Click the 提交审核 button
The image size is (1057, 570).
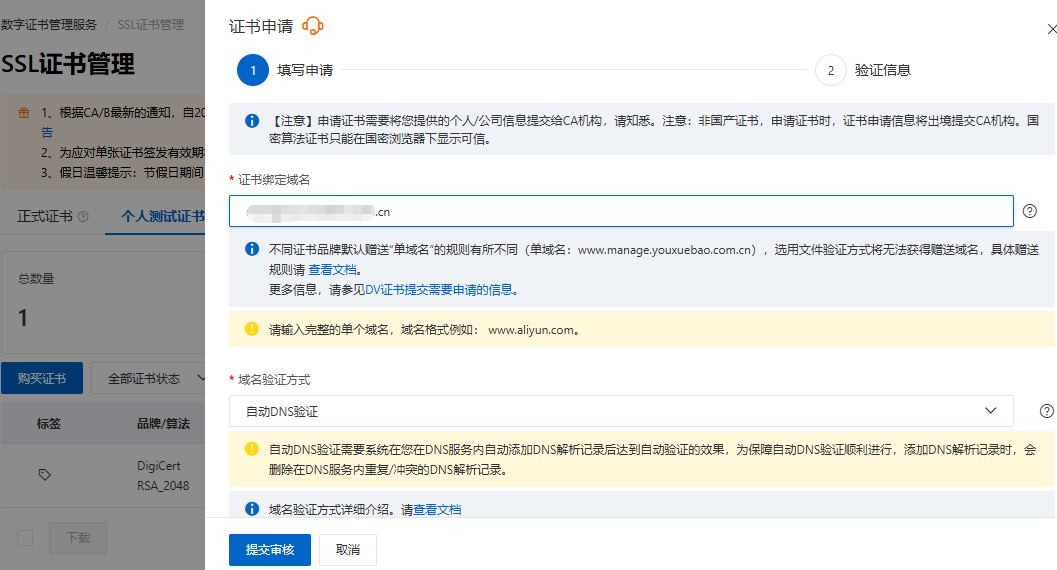[x=270, y=550]
